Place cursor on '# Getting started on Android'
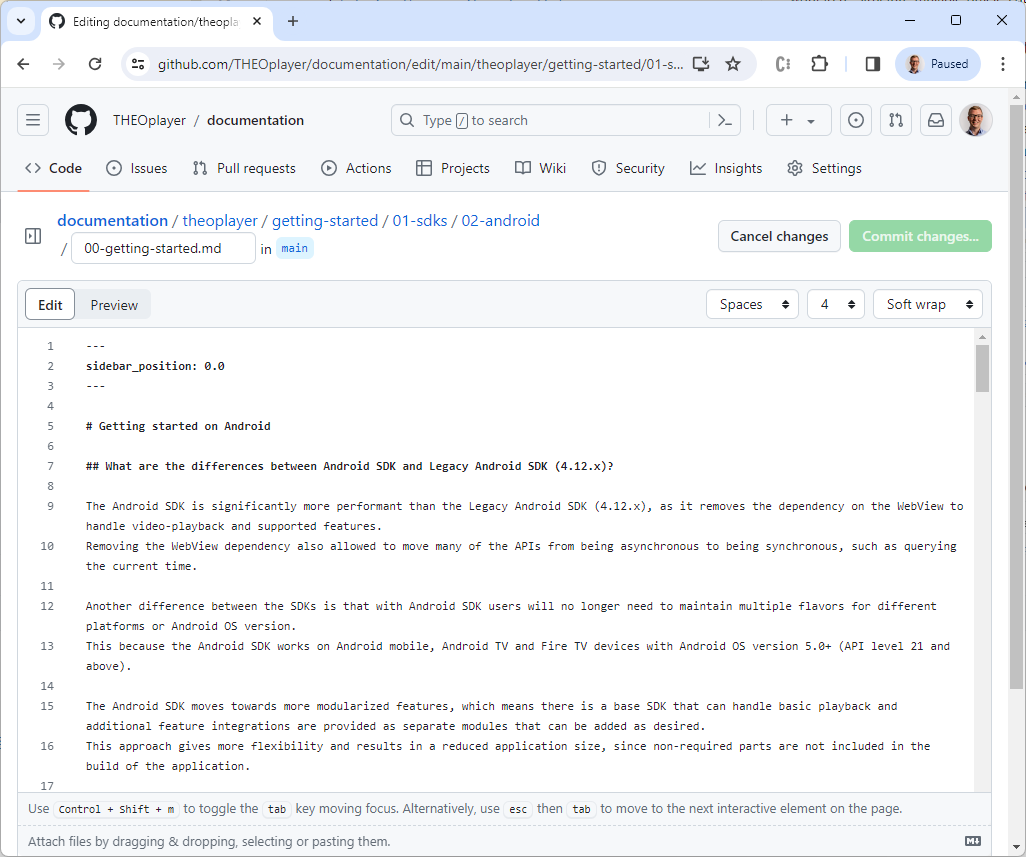 pos(178,427)
